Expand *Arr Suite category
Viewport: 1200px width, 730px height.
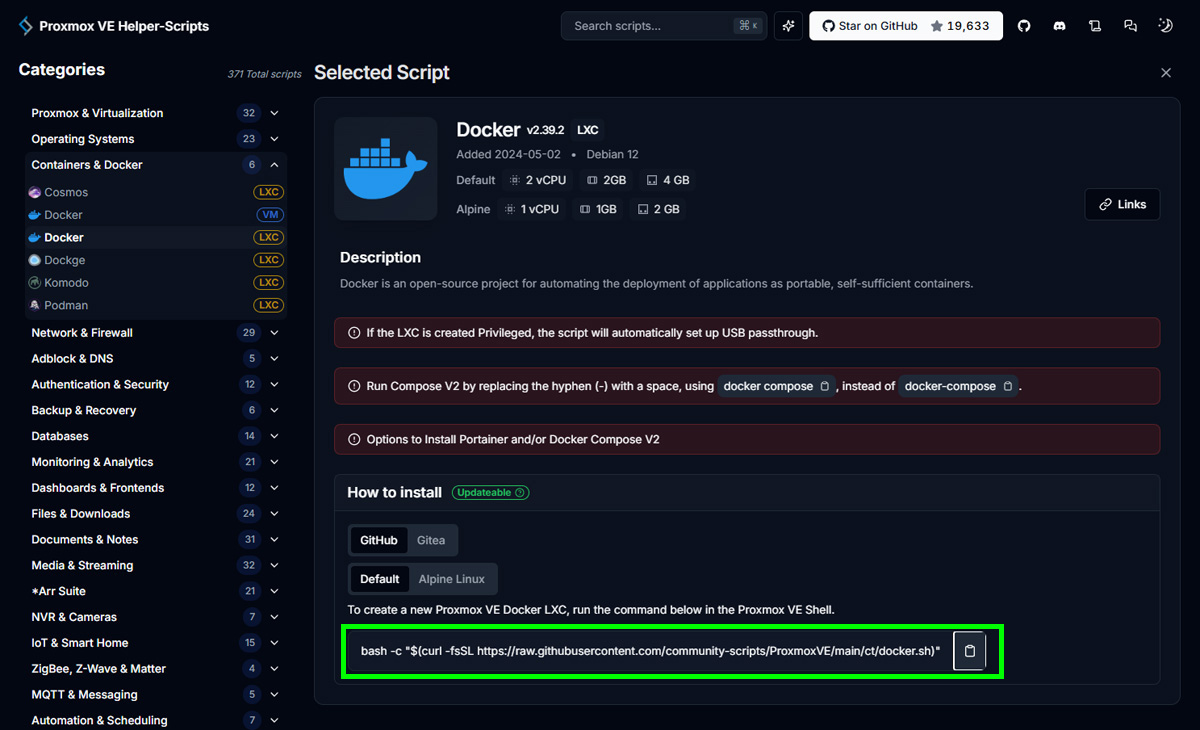click(156, 592)
